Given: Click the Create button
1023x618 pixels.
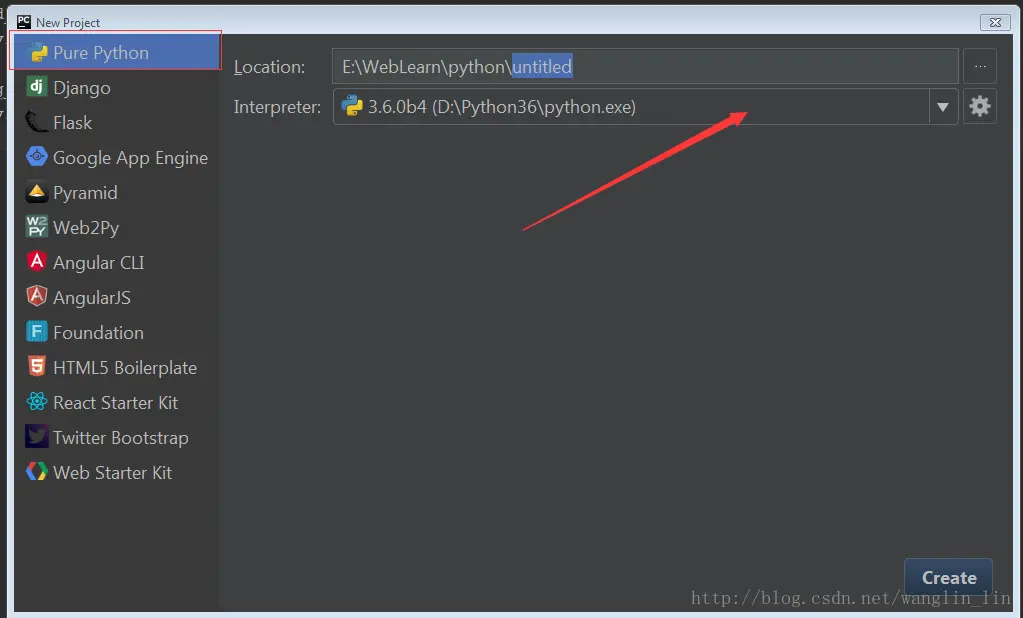Looking at the screenshot, I should pos(949,578).
